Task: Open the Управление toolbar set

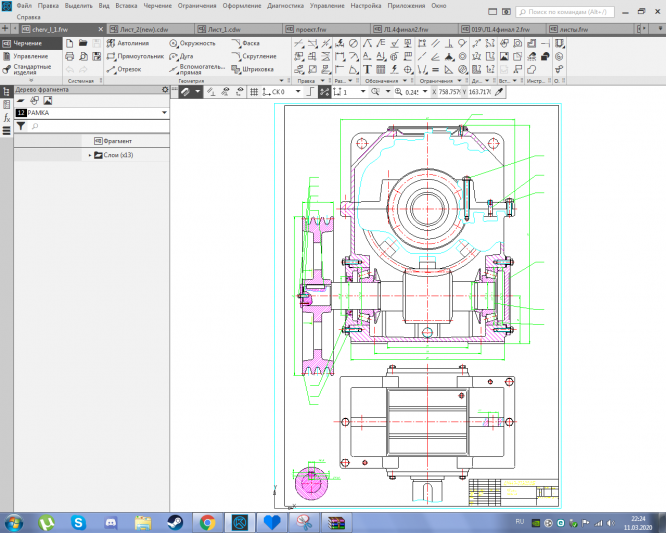Action: pyautogui.click(x=29, y=57)
